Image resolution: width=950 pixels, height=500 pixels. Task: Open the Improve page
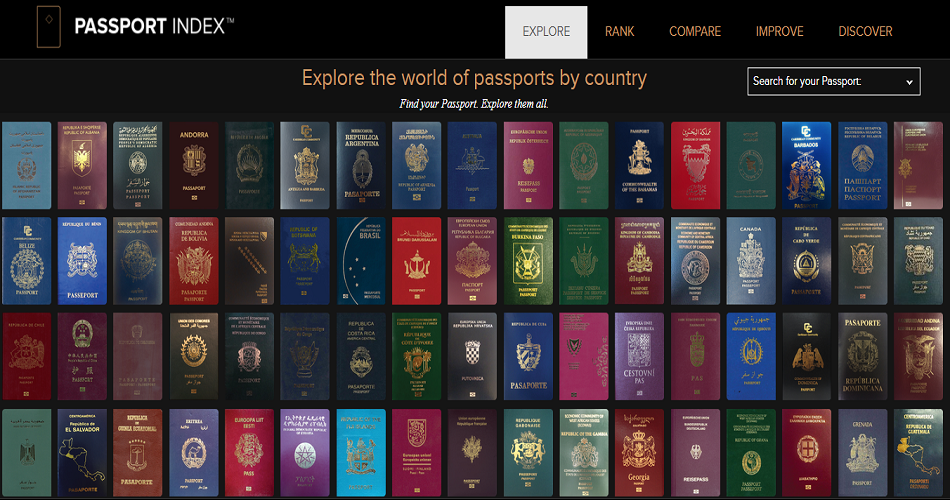pyautogui.click(x=779, y=32)
